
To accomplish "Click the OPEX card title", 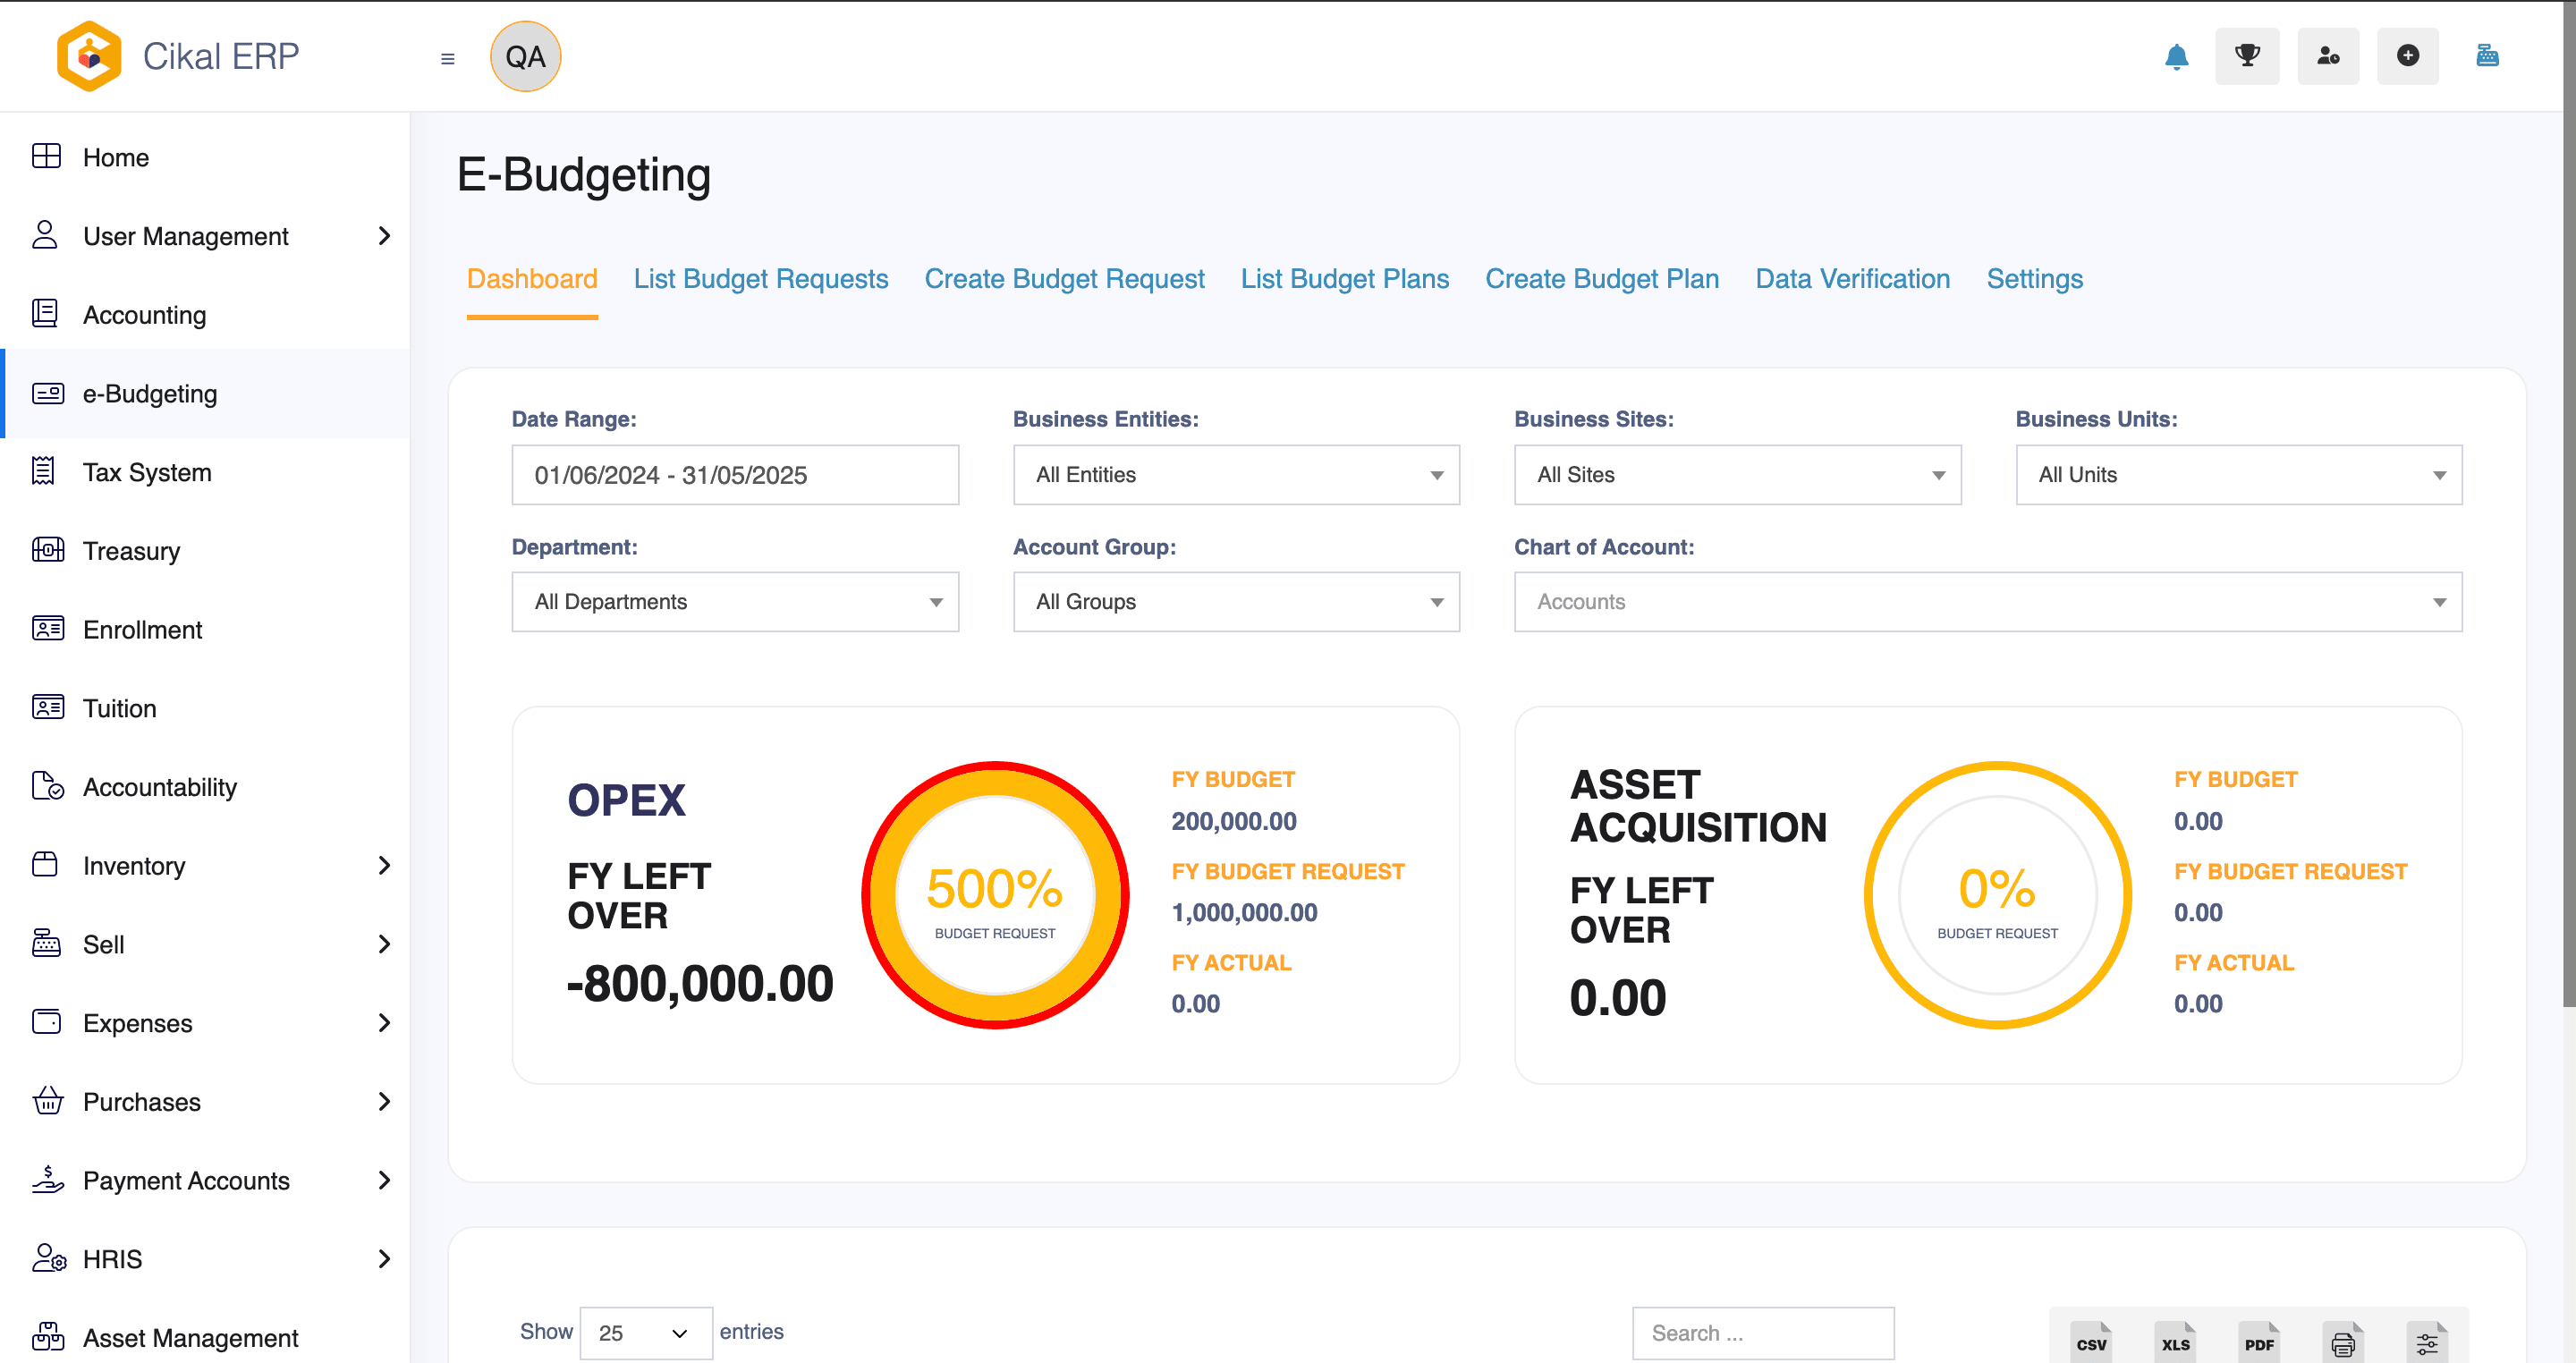I will 626,800.
